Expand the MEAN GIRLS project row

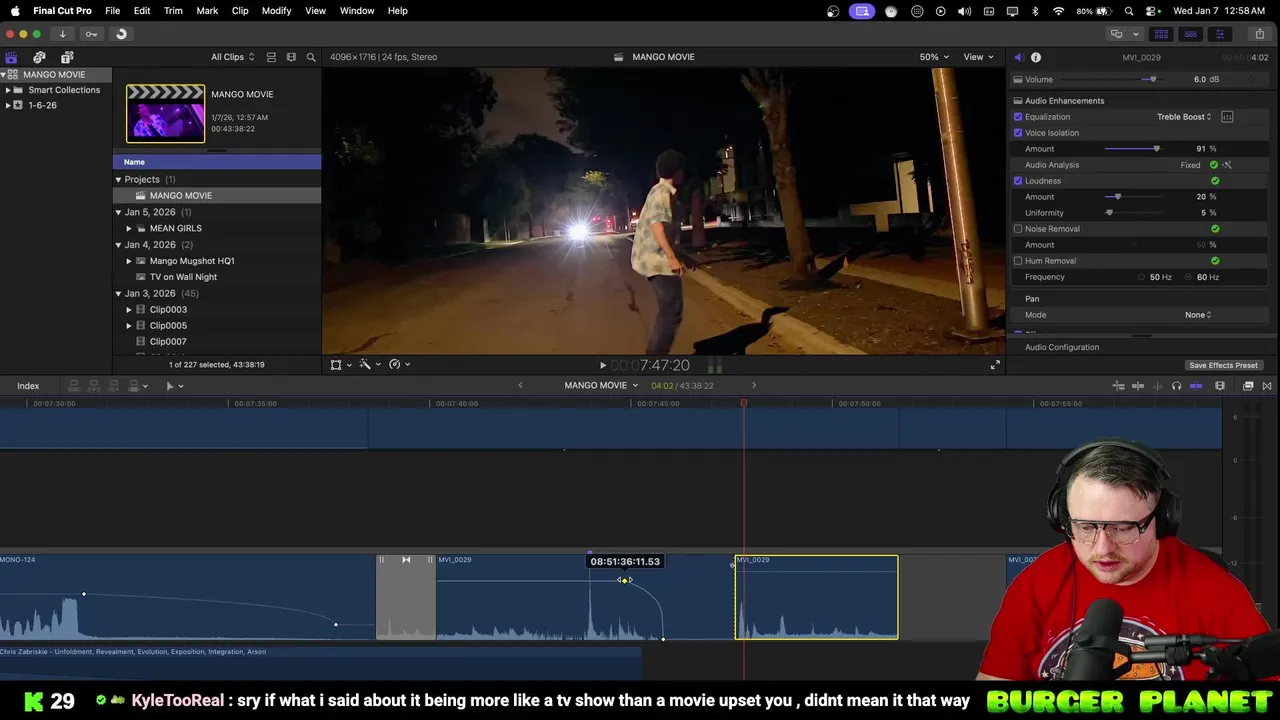(129, 228)
